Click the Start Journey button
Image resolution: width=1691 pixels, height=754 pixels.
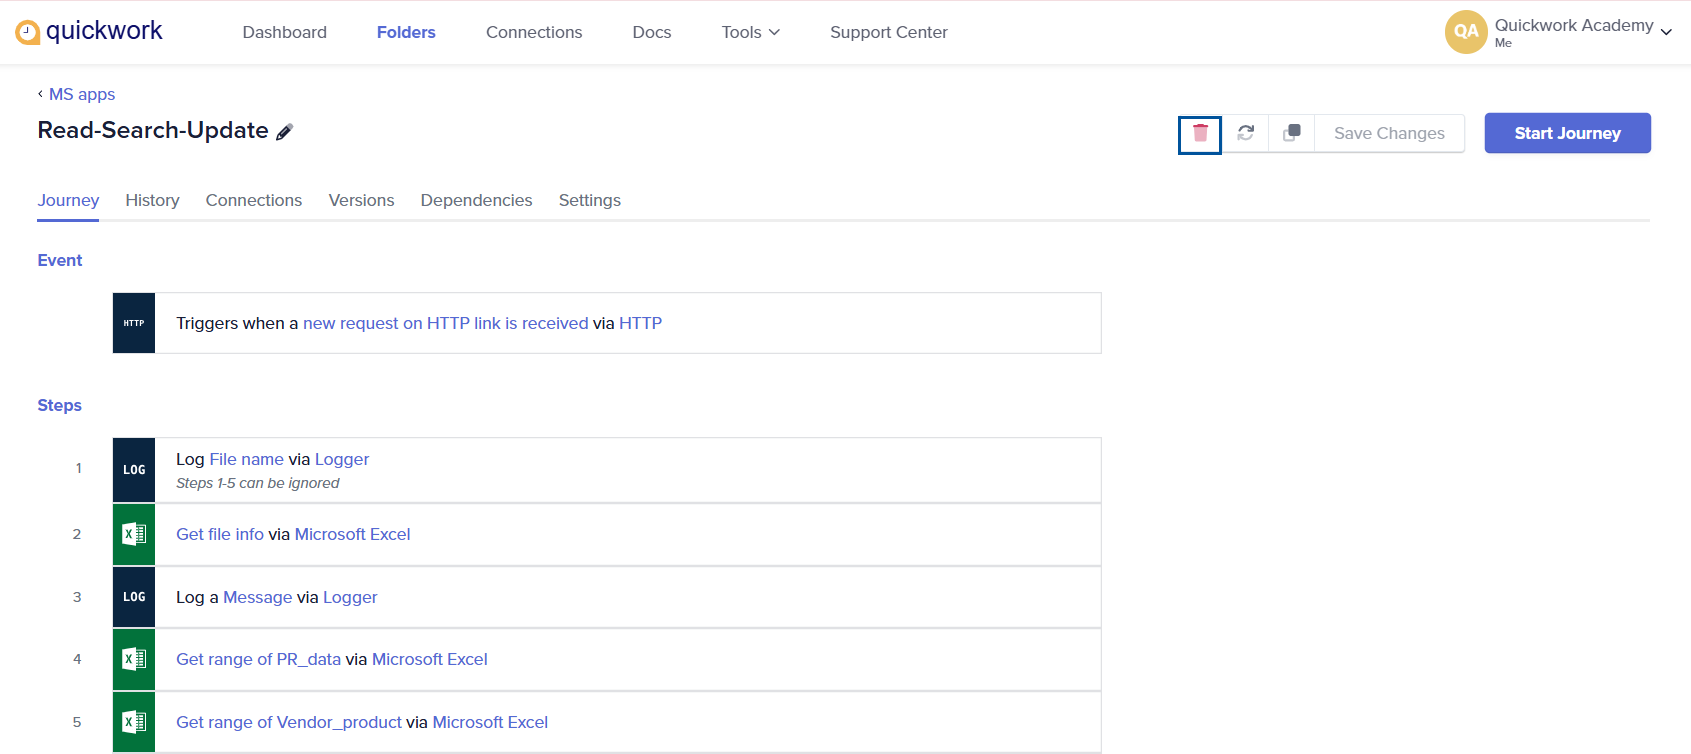tap(1567, 133)
